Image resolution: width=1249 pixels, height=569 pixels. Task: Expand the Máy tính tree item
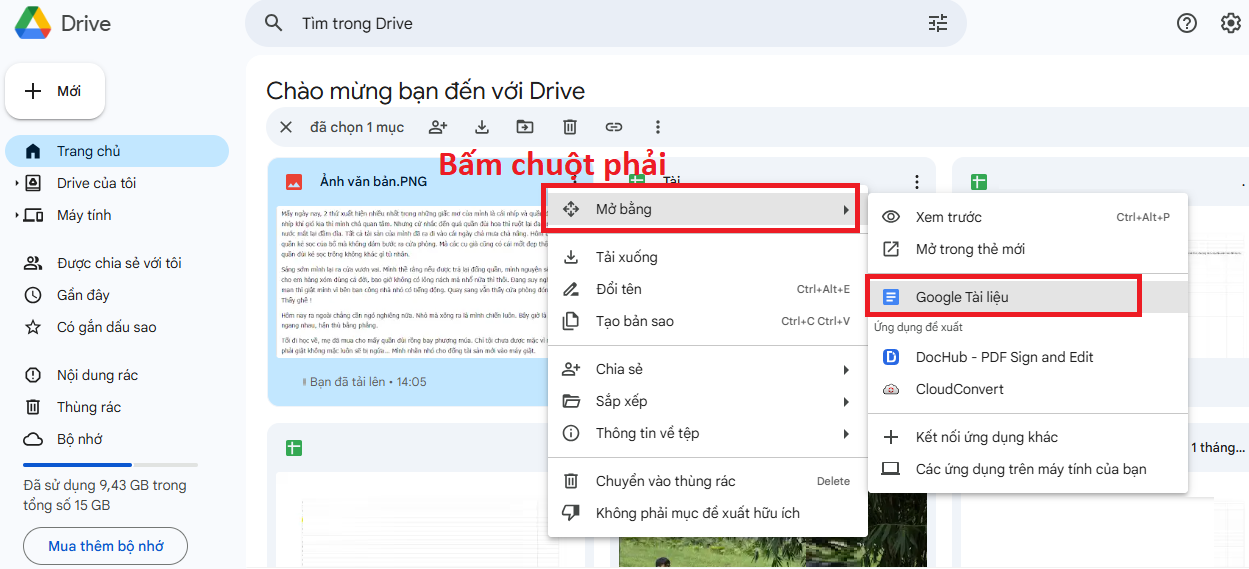click(16, 215)
